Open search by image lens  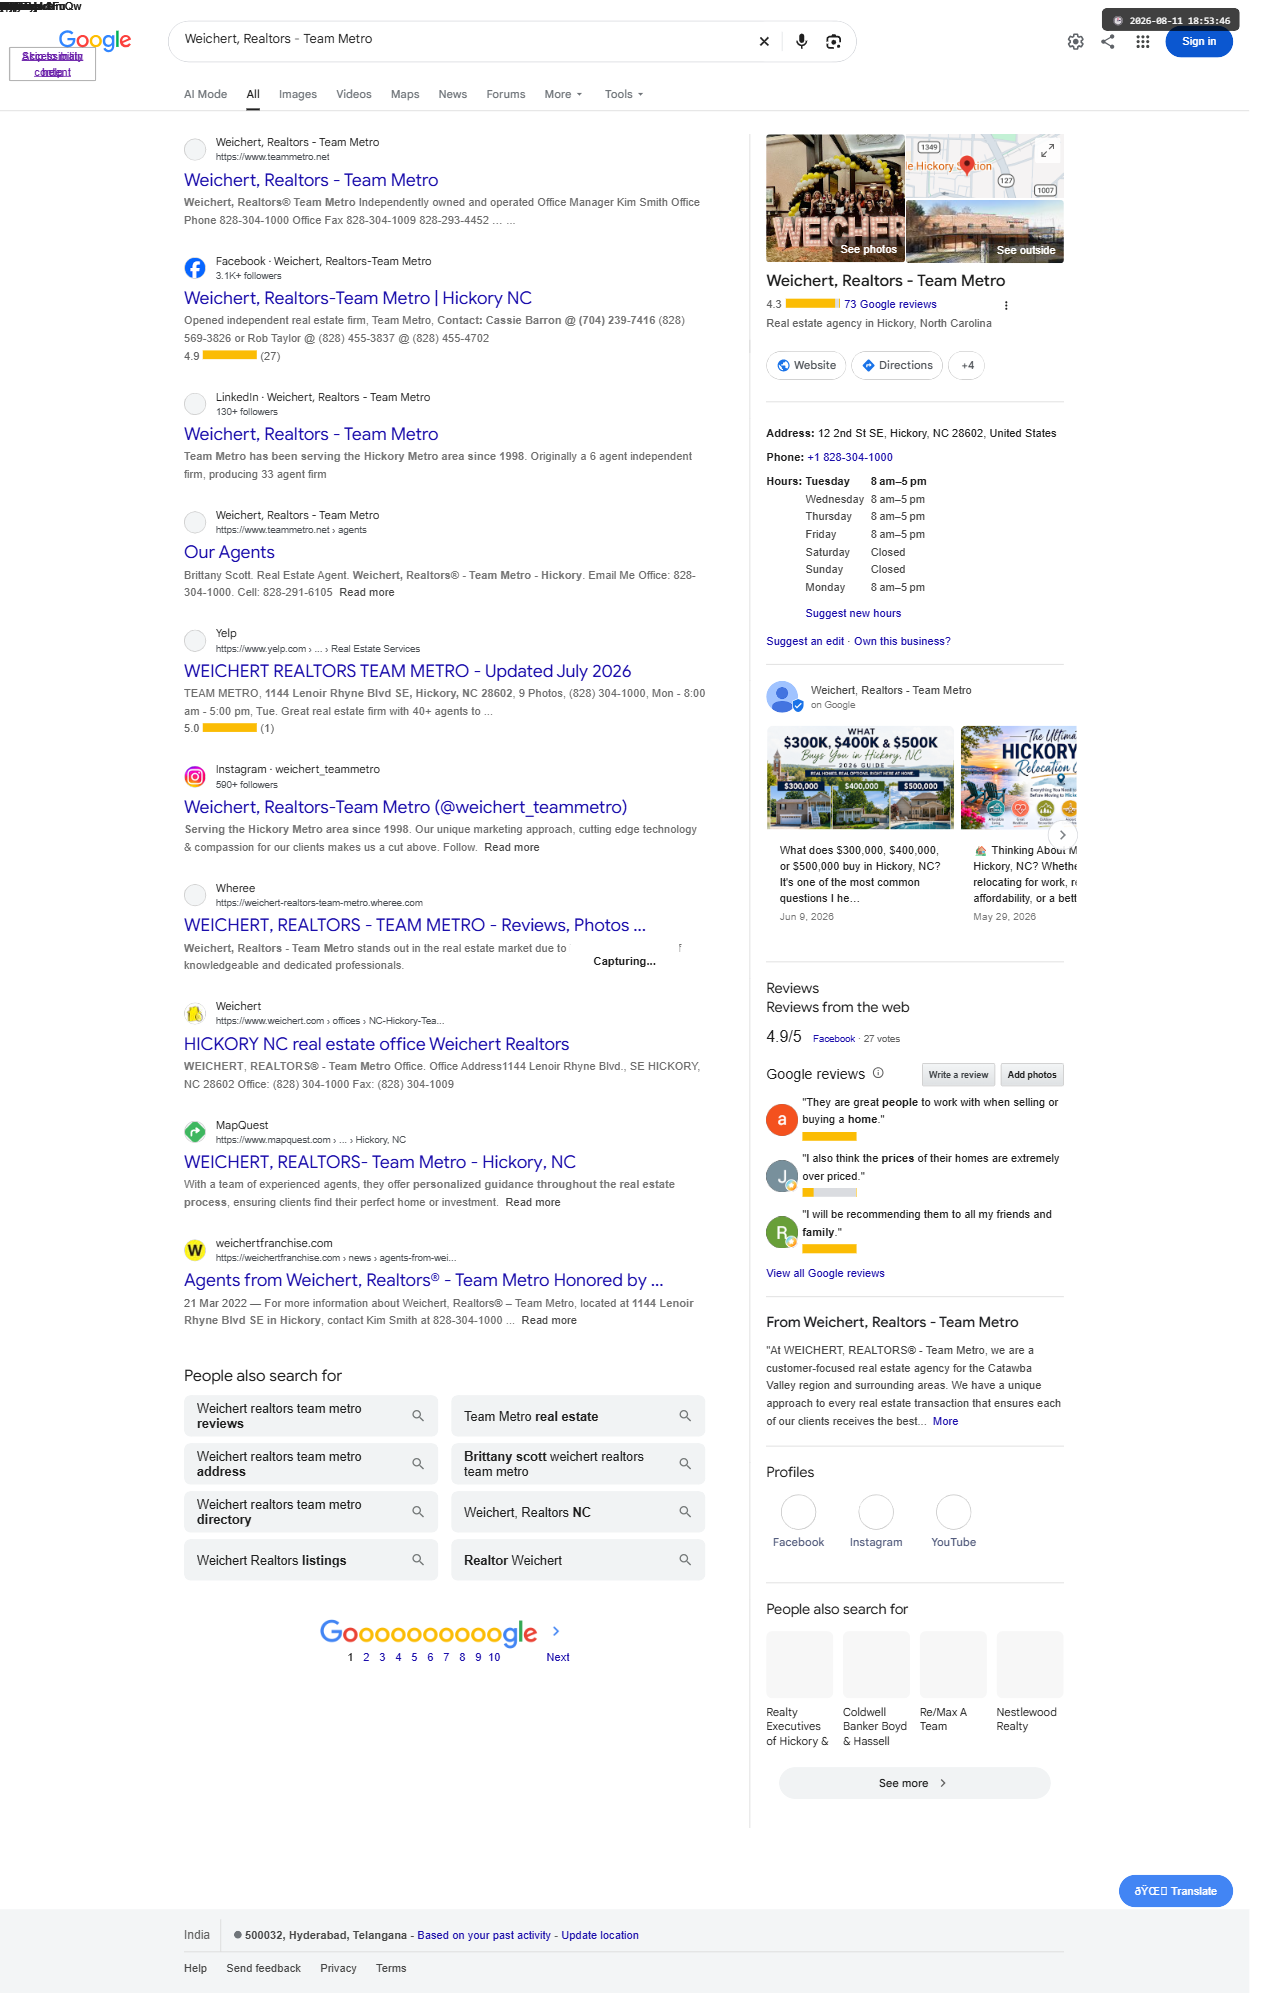[x=833, y=41]
